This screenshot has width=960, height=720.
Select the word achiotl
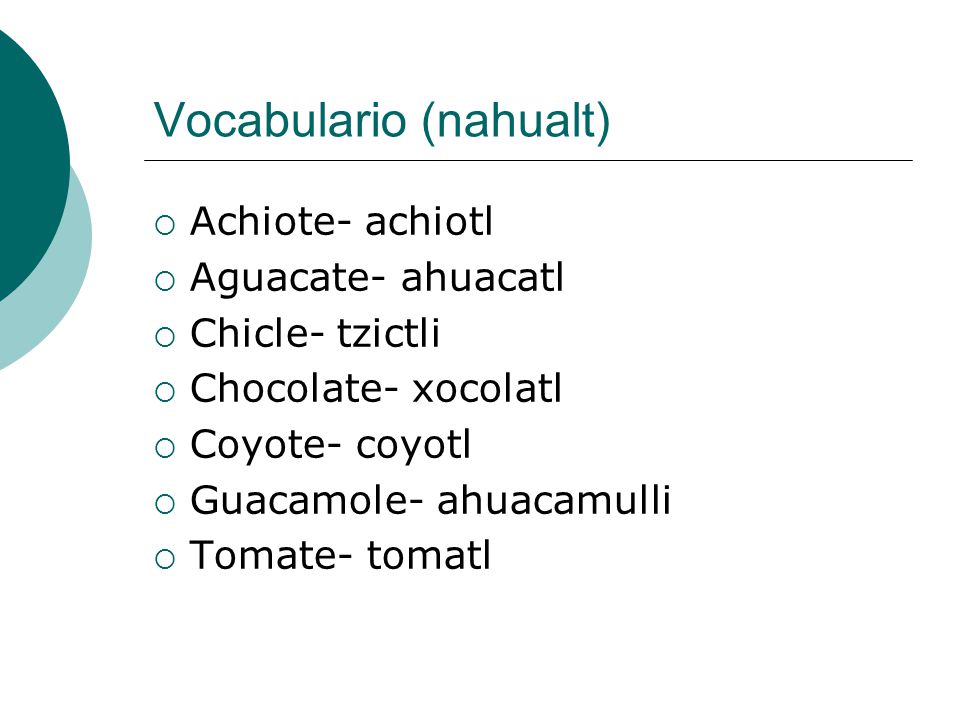[429, 221]
